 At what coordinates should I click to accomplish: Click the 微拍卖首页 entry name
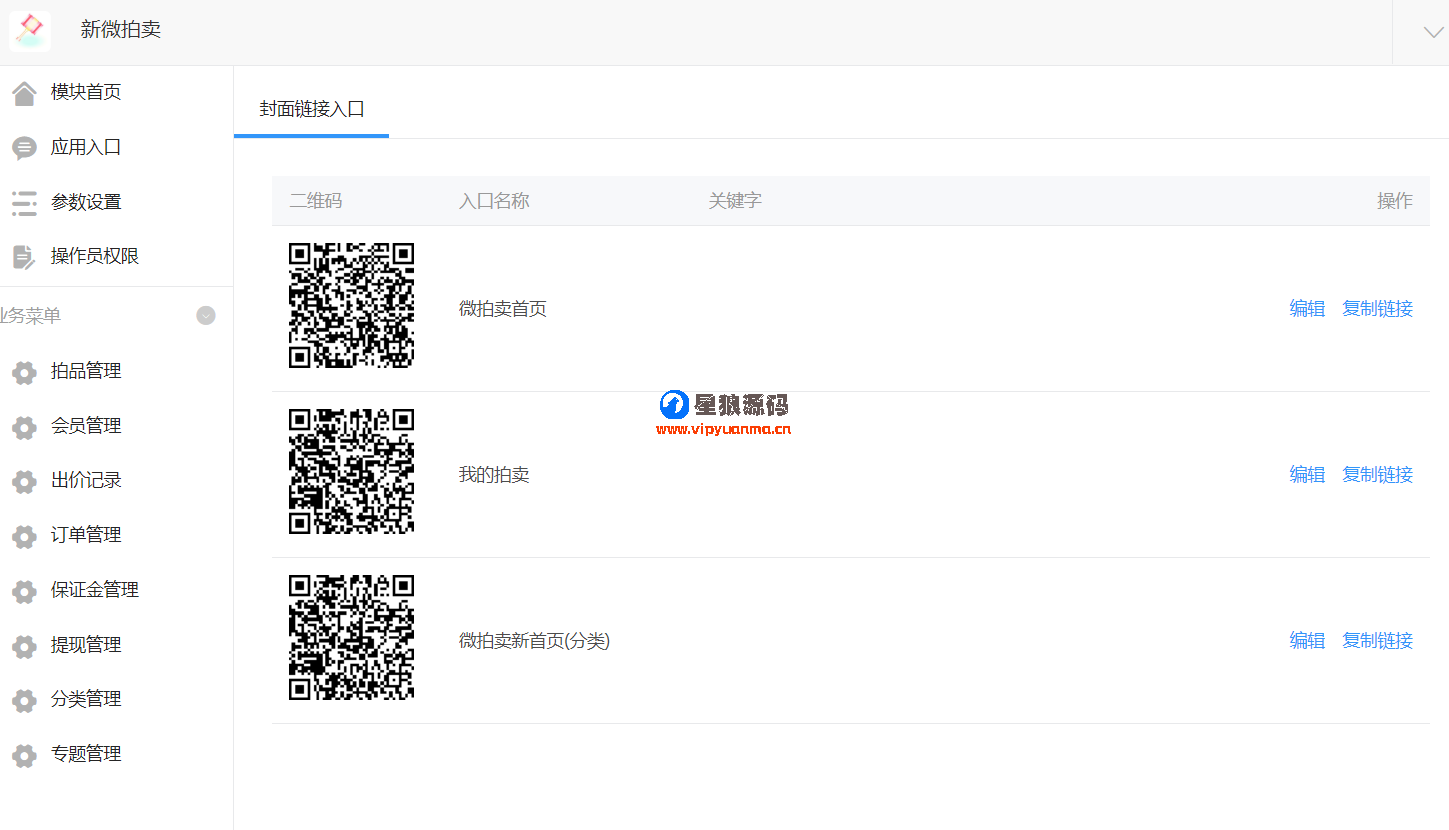pos(503,309)
